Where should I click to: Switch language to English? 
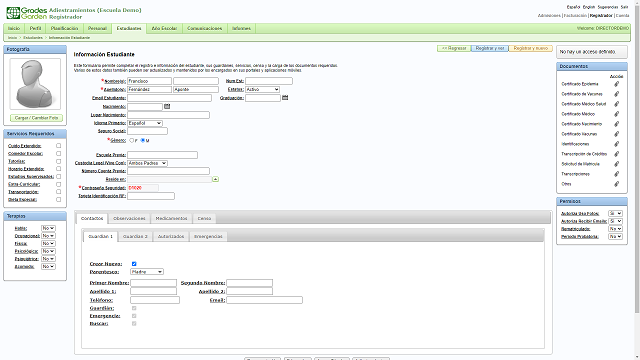tap(589, 7)
